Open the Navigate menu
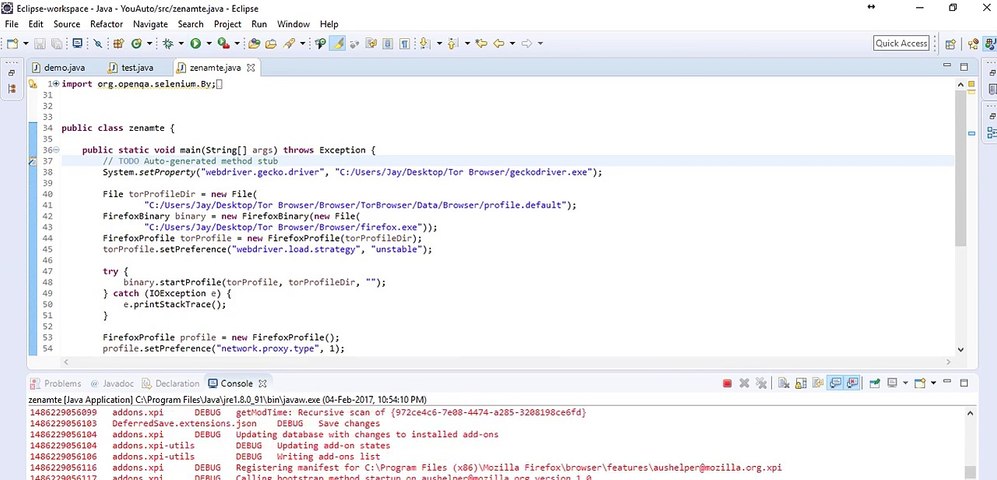The image size is (997, 480). click(150, 24)
